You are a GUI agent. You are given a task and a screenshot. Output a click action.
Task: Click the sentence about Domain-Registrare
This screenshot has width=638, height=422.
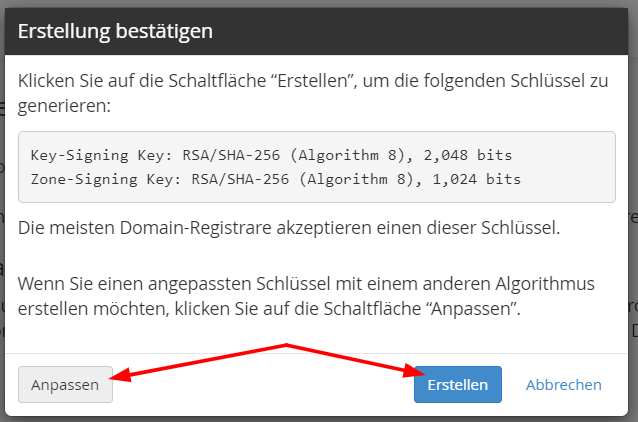[289, 227]
